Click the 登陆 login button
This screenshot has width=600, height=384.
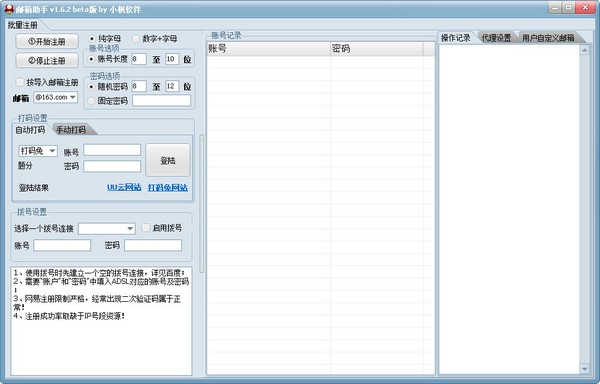point(168,160)
